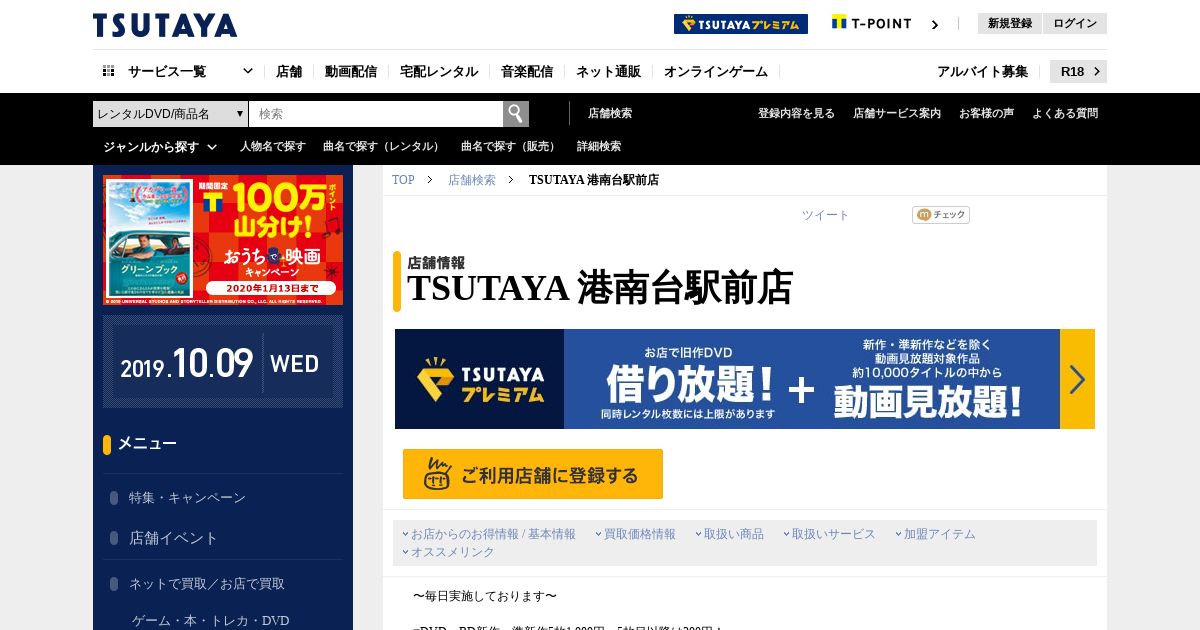Select 人物名で探す
The width and height of the screenshot is (1200, 630).
pos(273,147)
